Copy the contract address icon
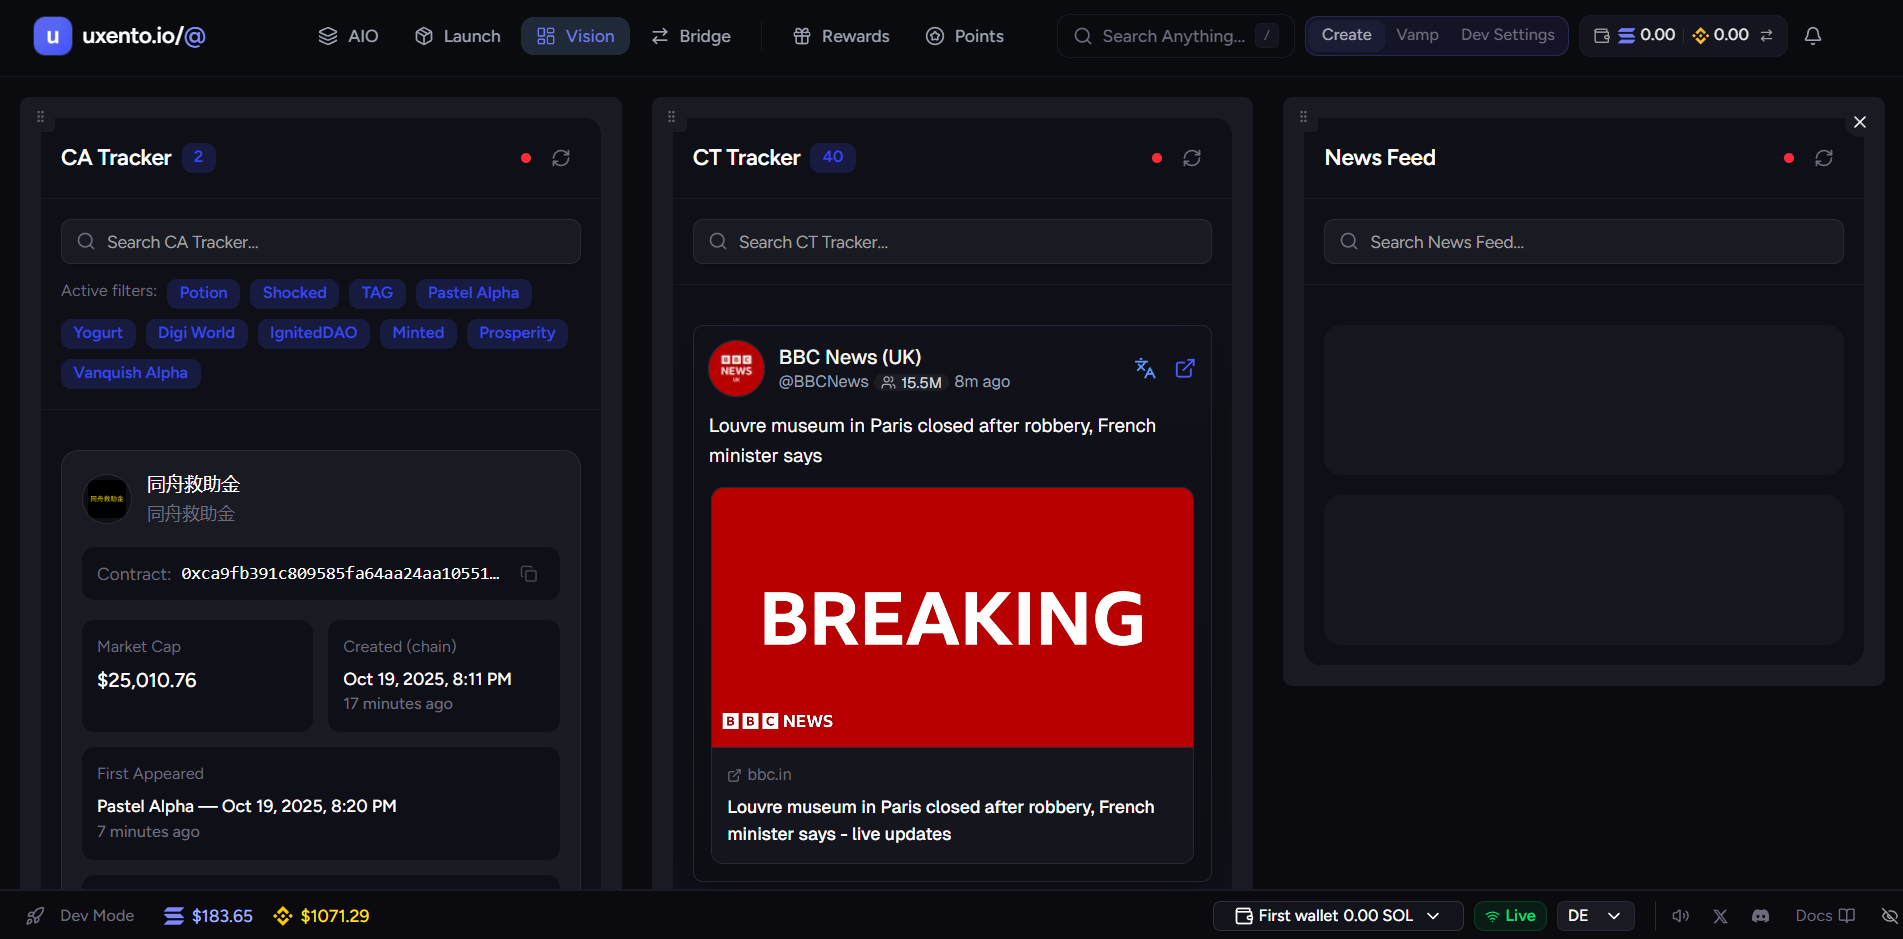The image size is (1903, 939). click(529, 574)
